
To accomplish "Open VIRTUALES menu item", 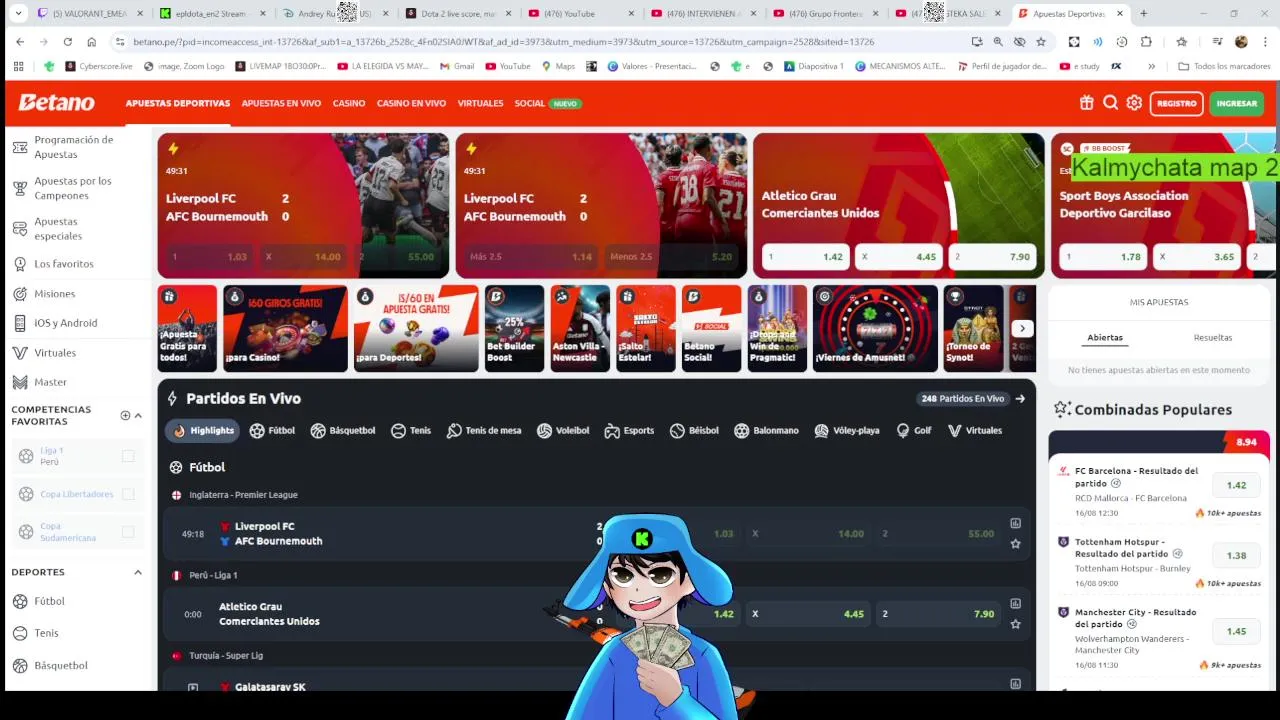I will point(480,103).
